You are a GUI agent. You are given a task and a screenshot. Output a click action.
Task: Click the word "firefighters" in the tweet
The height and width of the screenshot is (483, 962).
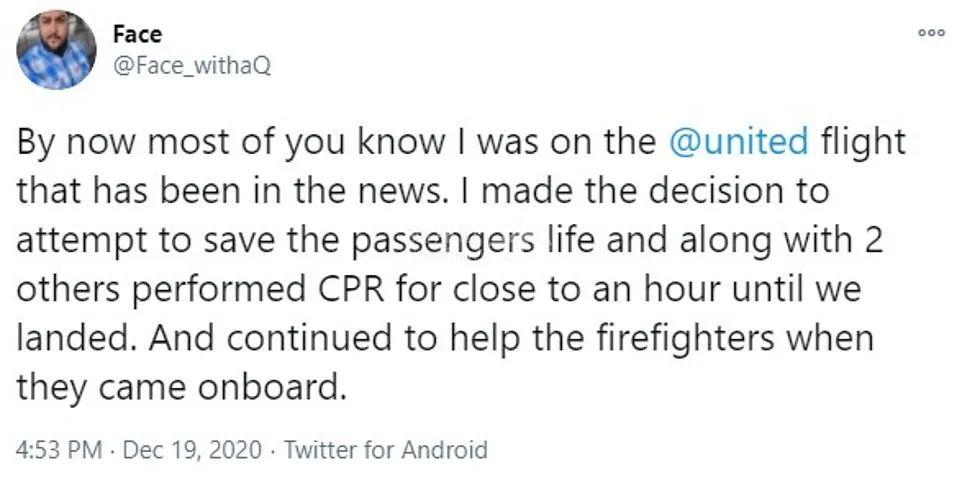point(683,337)
